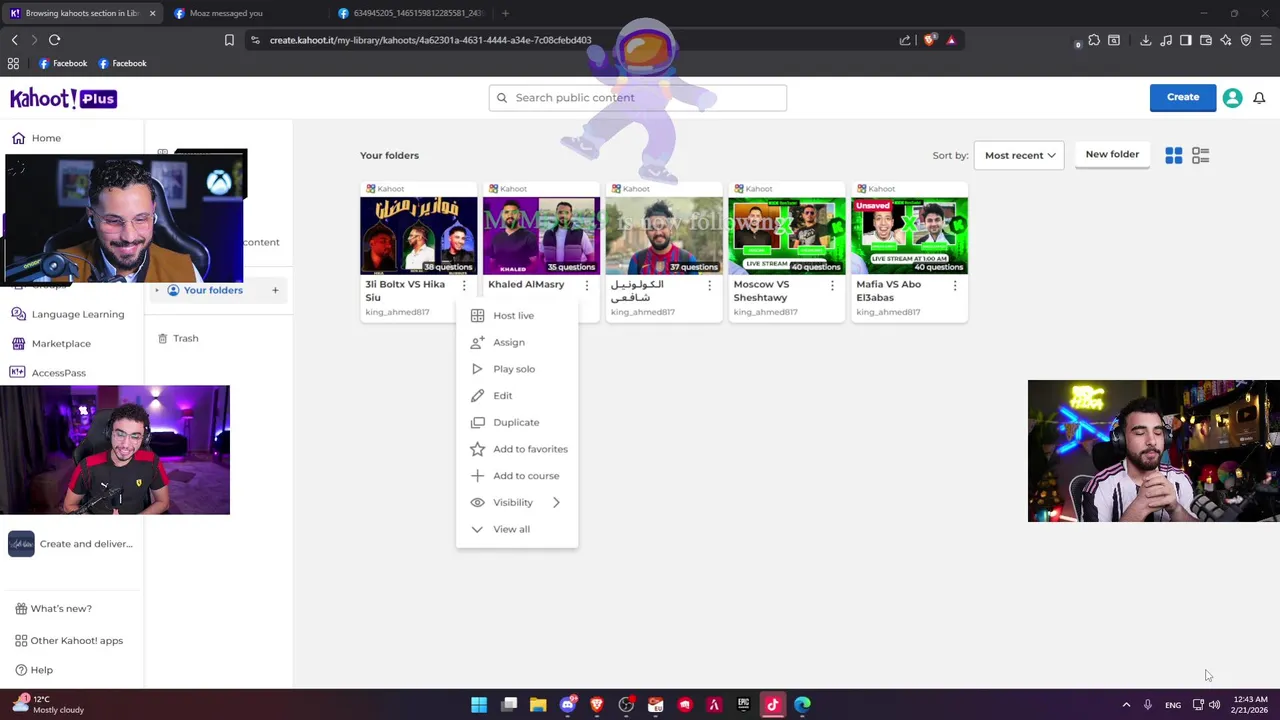The image size is (1280, 720).
Task: Open AccessPass in sidebar
Action: click(49, 373)
